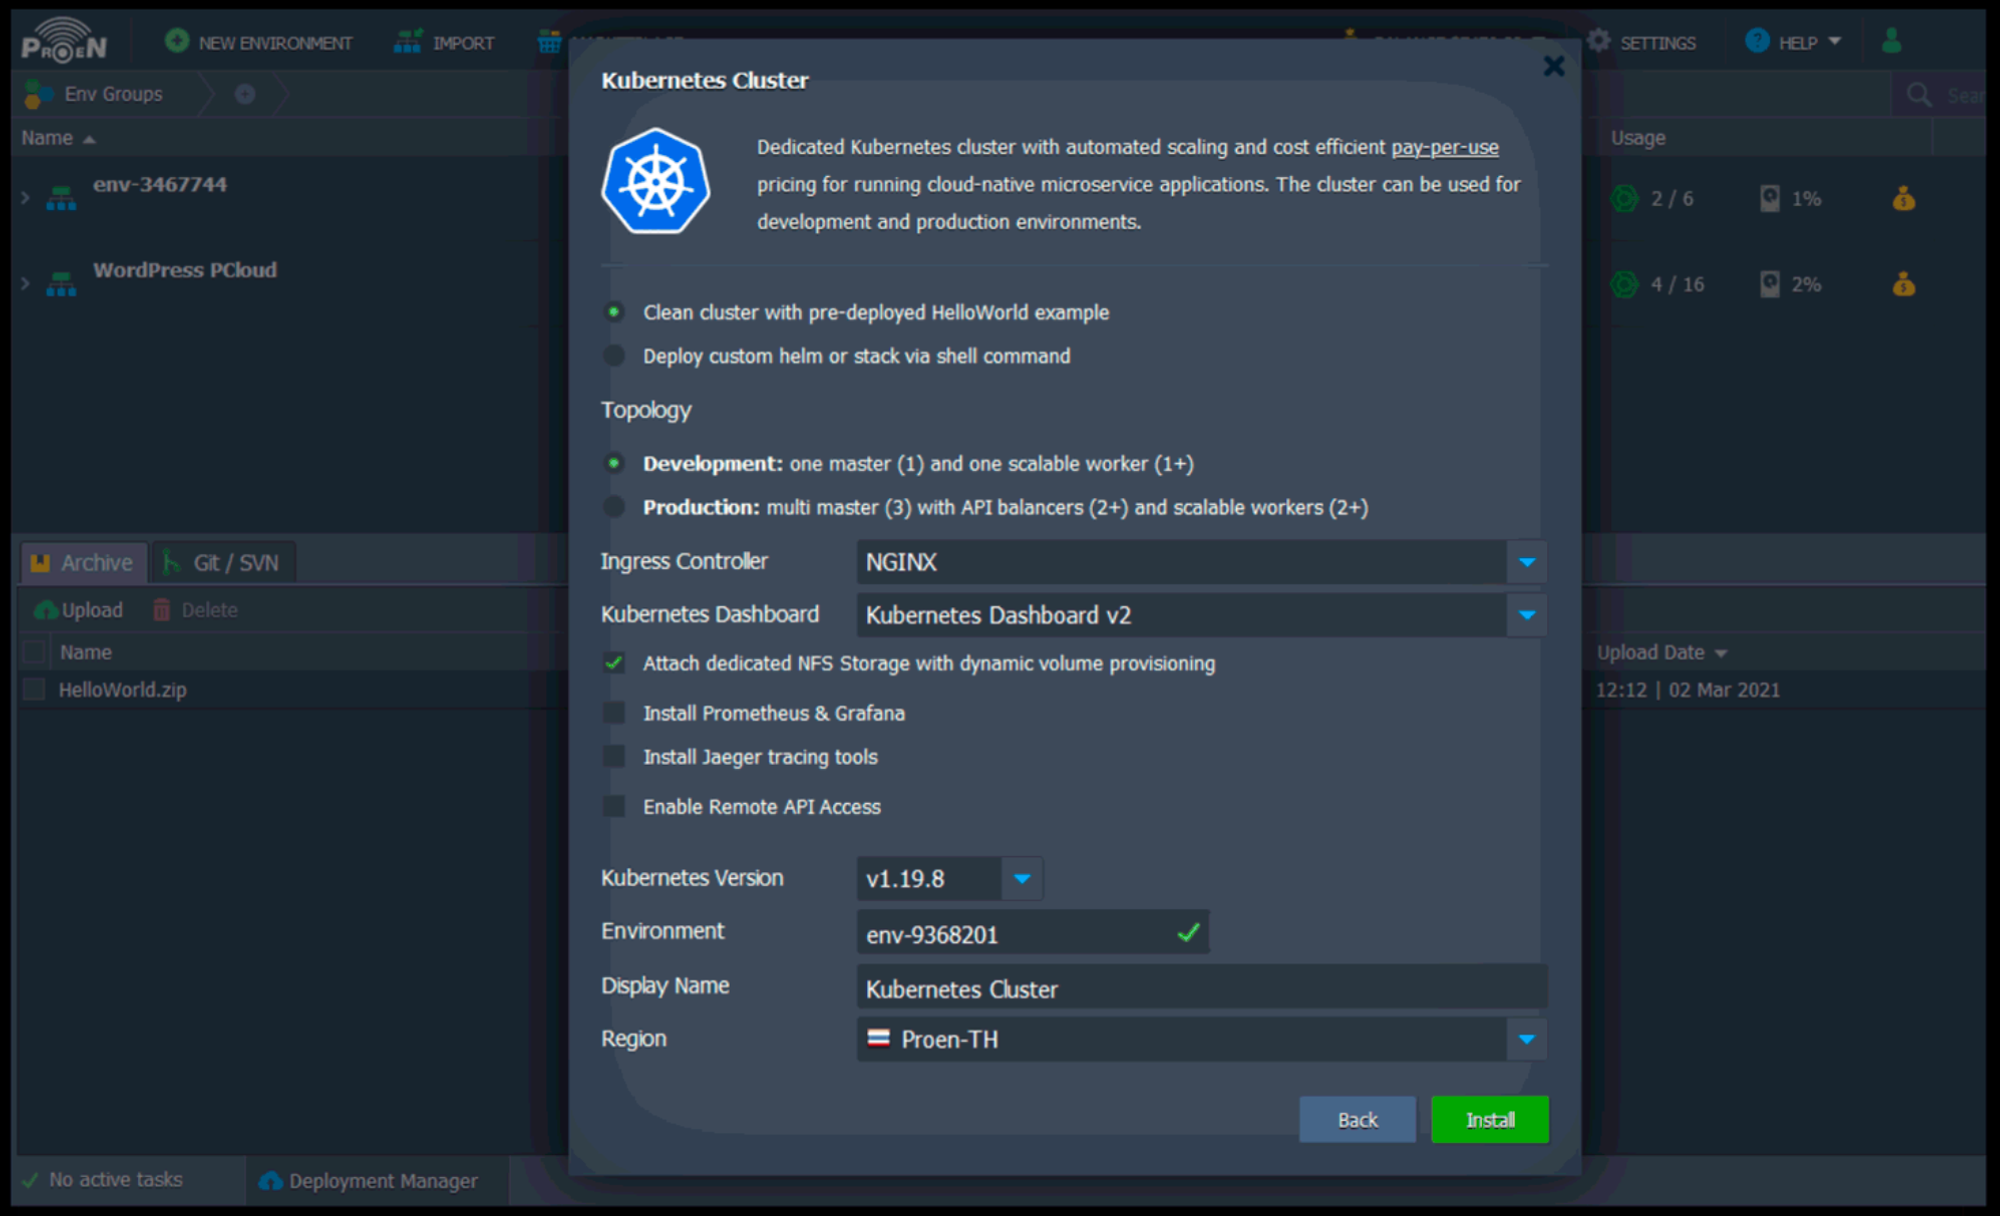The height and width of the screenshot is (1216, 2000).
Task: Toggle Attach dedicated NFS Storage checkbox
Action: click(x=614, y=663)
